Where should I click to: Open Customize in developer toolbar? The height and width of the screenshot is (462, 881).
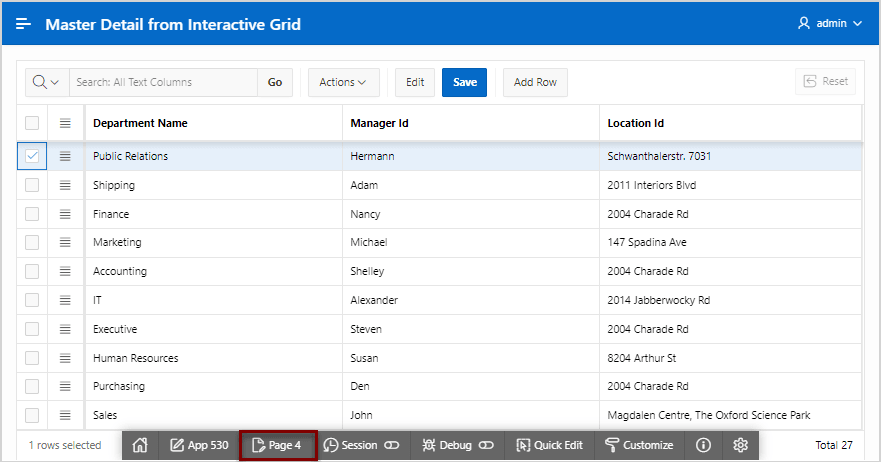(x=639, y=445)
